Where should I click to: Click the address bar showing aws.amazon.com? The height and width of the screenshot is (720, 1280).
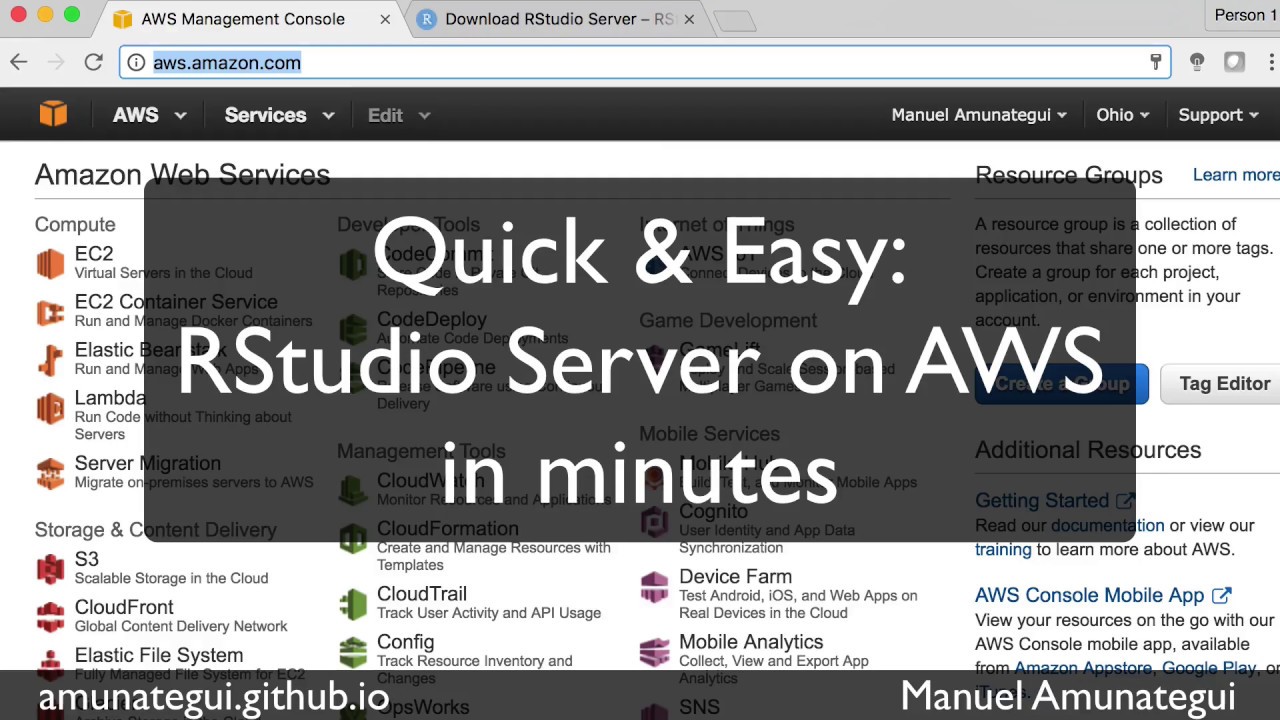point(645,62)
